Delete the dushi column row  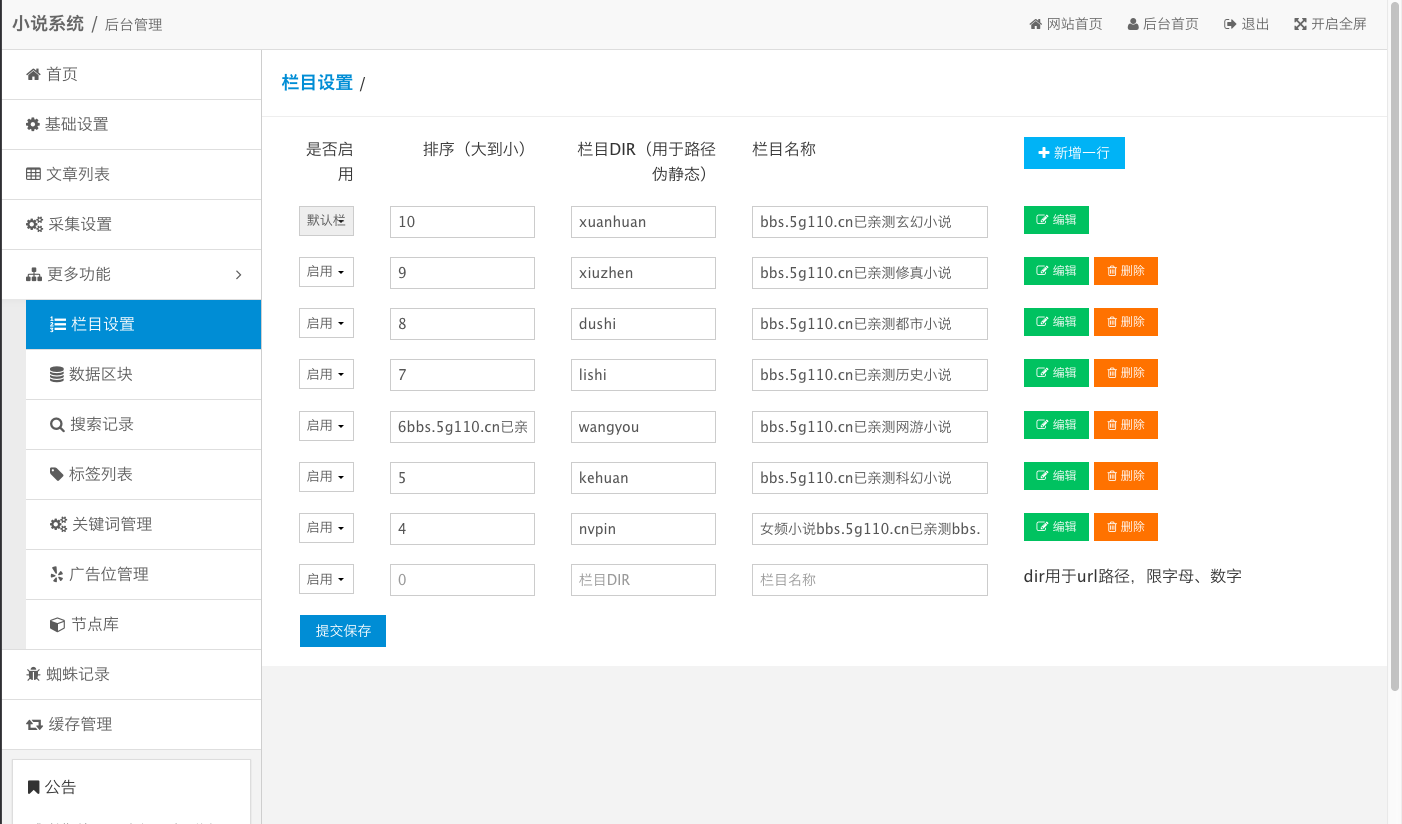1125,322
